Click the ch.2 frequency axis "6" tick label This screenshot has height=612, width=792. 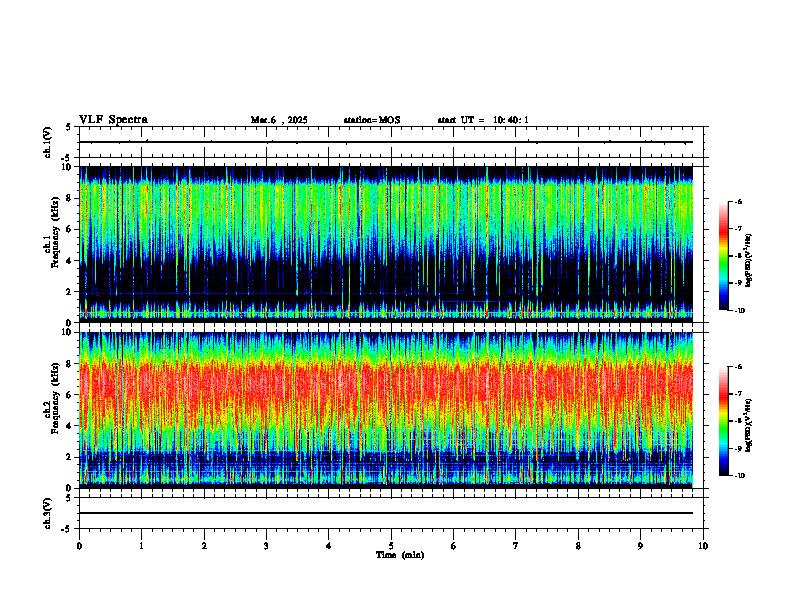70,395
